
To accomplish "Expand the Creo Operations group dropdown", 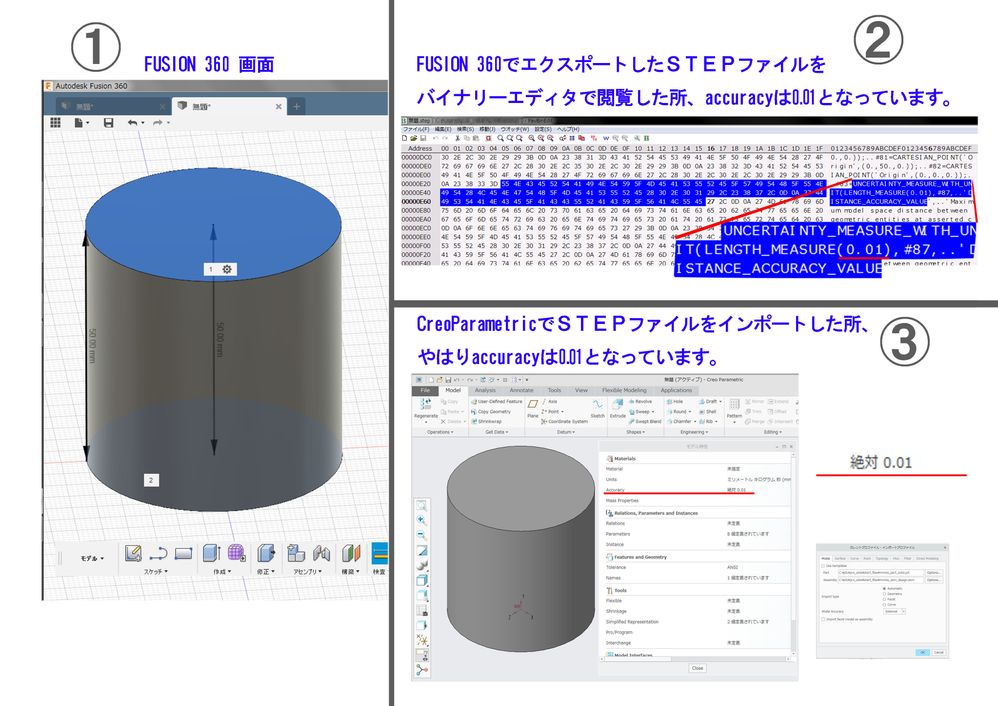I will point(440,432).
